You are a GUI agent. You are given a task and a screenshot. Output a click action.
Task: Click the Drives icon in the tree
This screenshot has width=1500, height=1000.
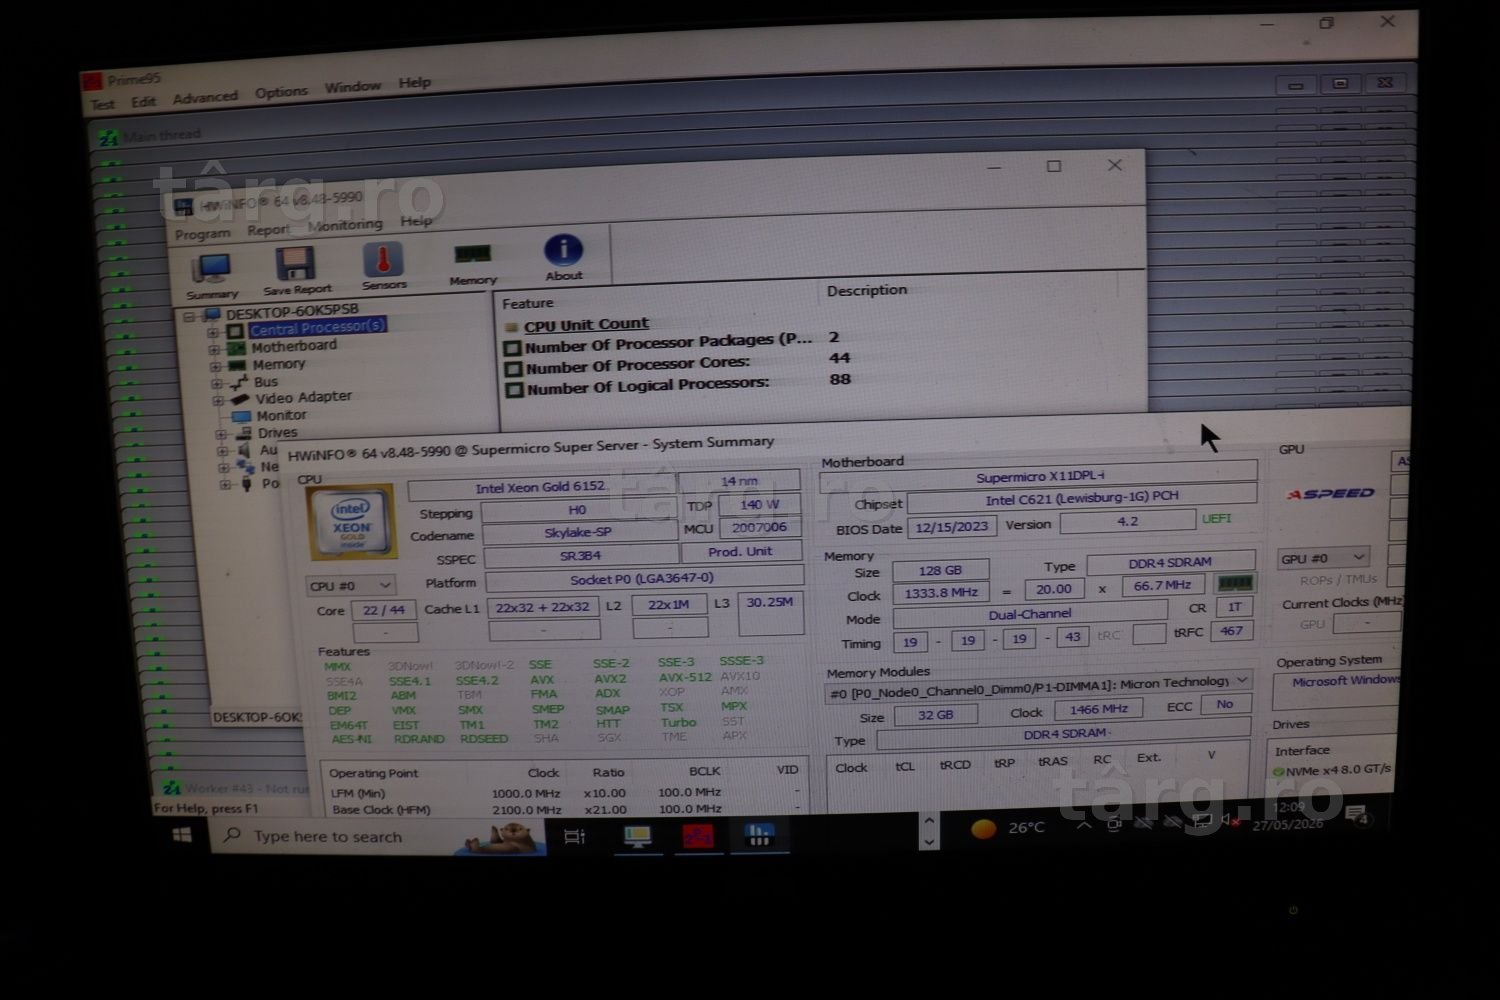tap(243, 433)
